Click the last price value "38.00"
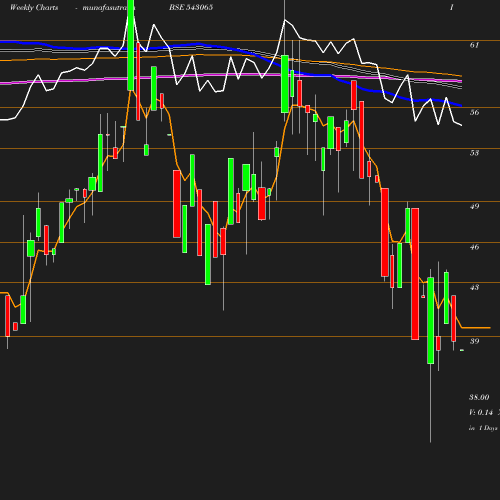This screenshot has height=500, width=500. coord(479,397)
